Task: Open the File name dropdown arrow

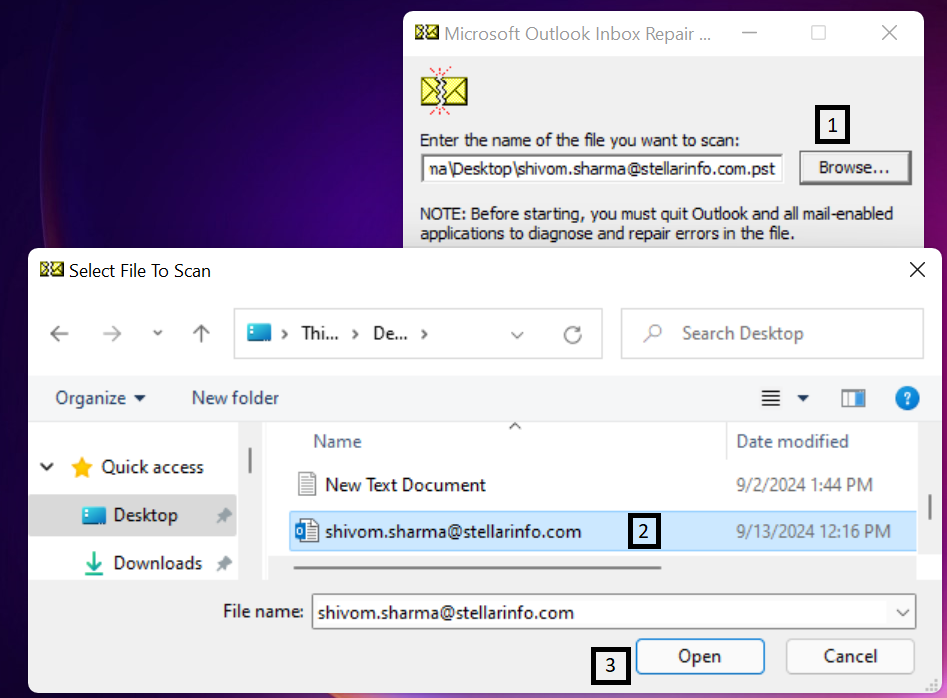Action: tap(902, 612)
